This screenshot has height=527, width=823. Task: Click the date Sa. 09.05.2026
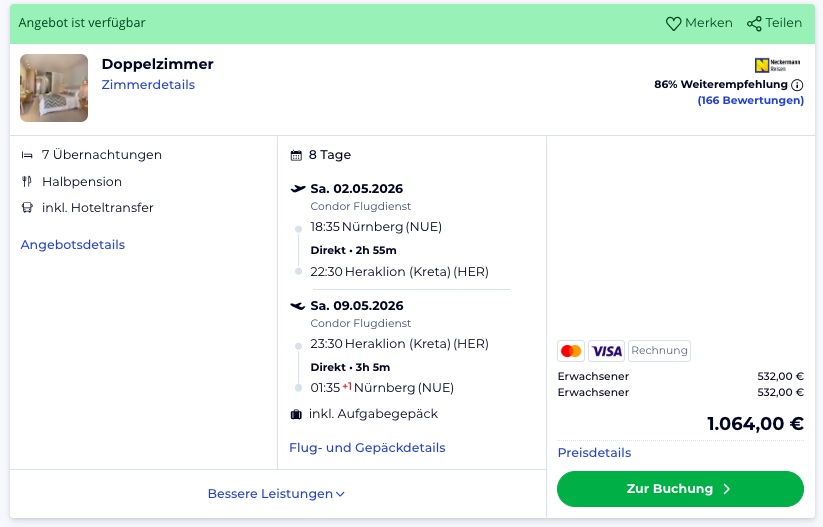coord(357,306)
